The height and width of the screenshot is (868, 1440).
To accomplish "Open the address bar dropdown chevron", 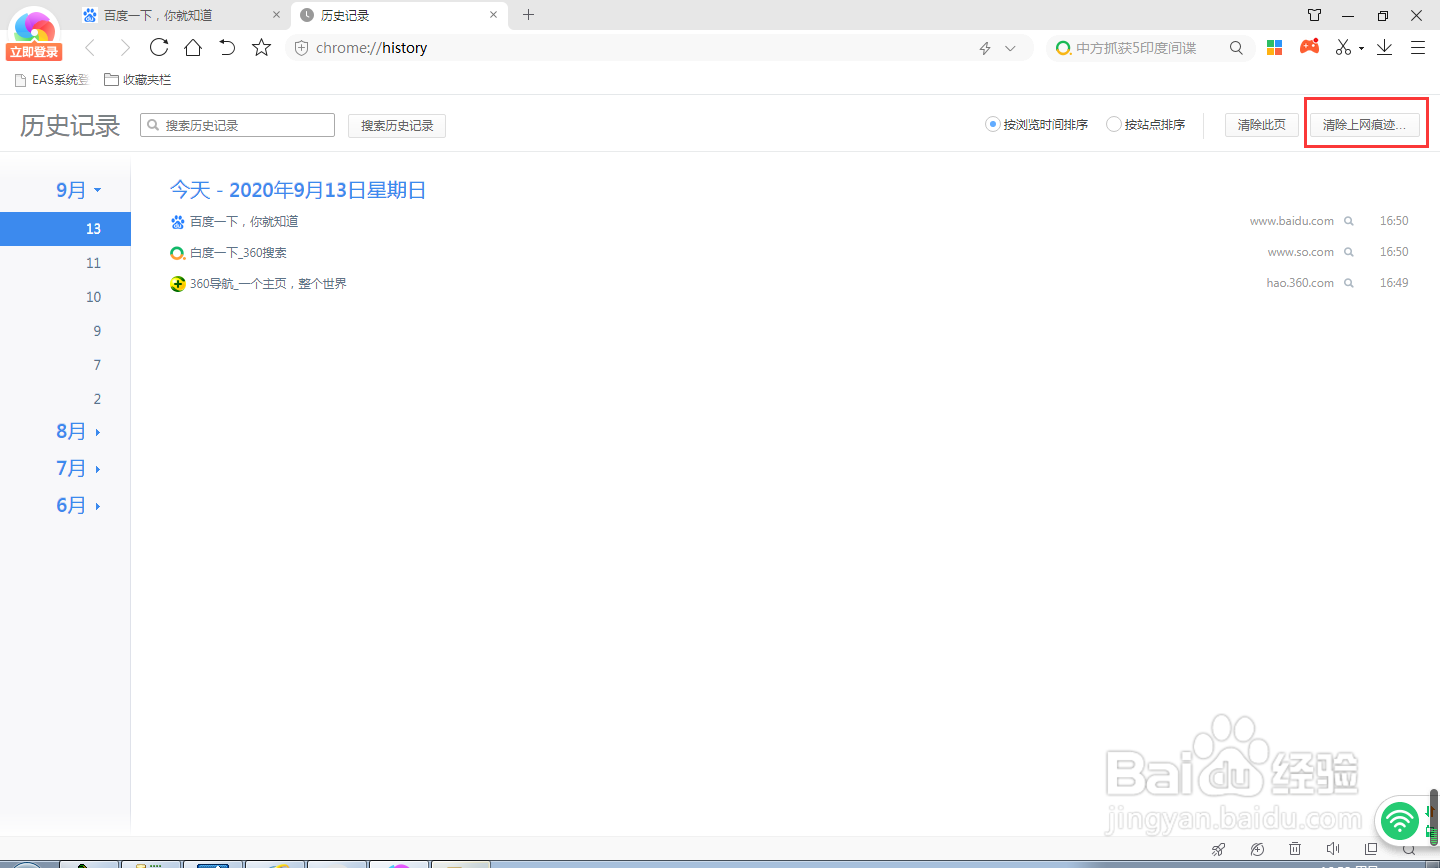I will pos(1010,48).
